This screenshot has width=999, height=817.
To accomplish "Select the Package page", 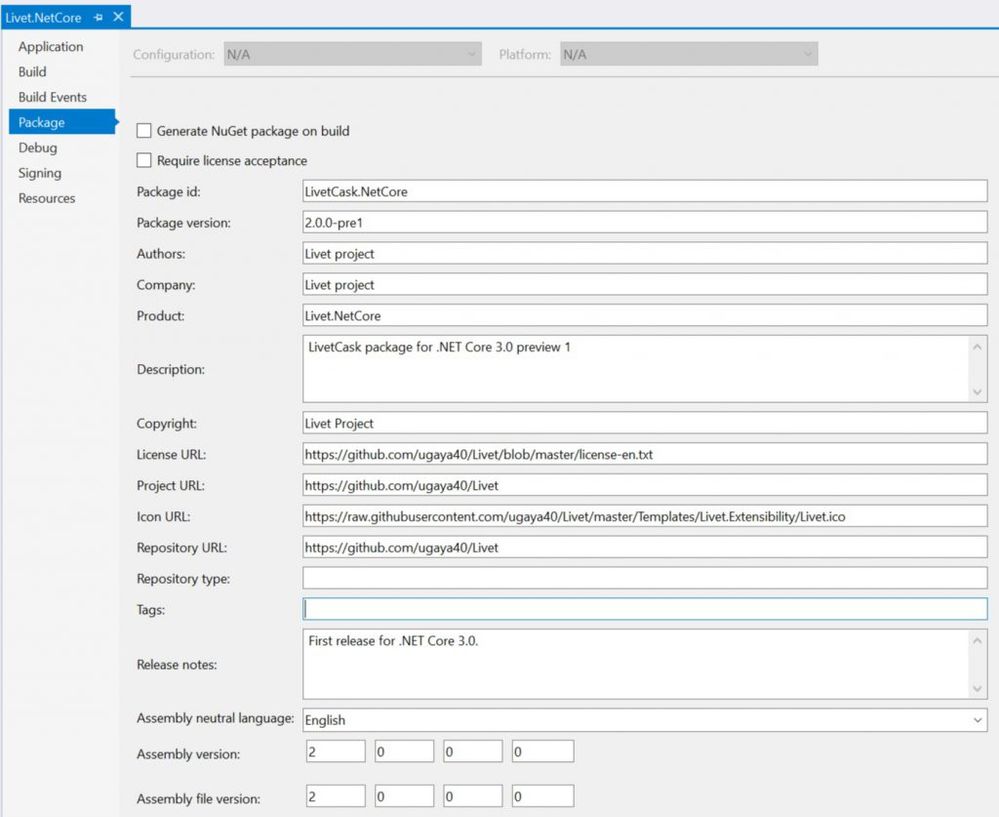I will pyautogui.click(x=62, y=122).
